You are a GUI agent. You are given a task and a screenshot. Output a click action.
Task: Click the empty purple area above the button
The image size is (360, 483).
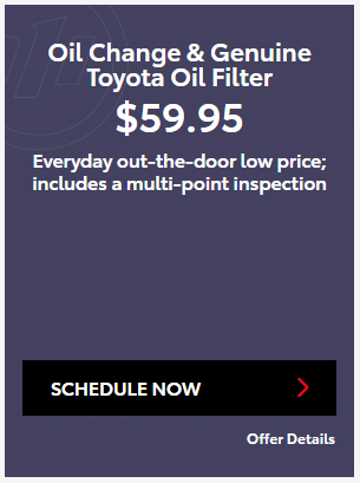click(x=179, y=277)
